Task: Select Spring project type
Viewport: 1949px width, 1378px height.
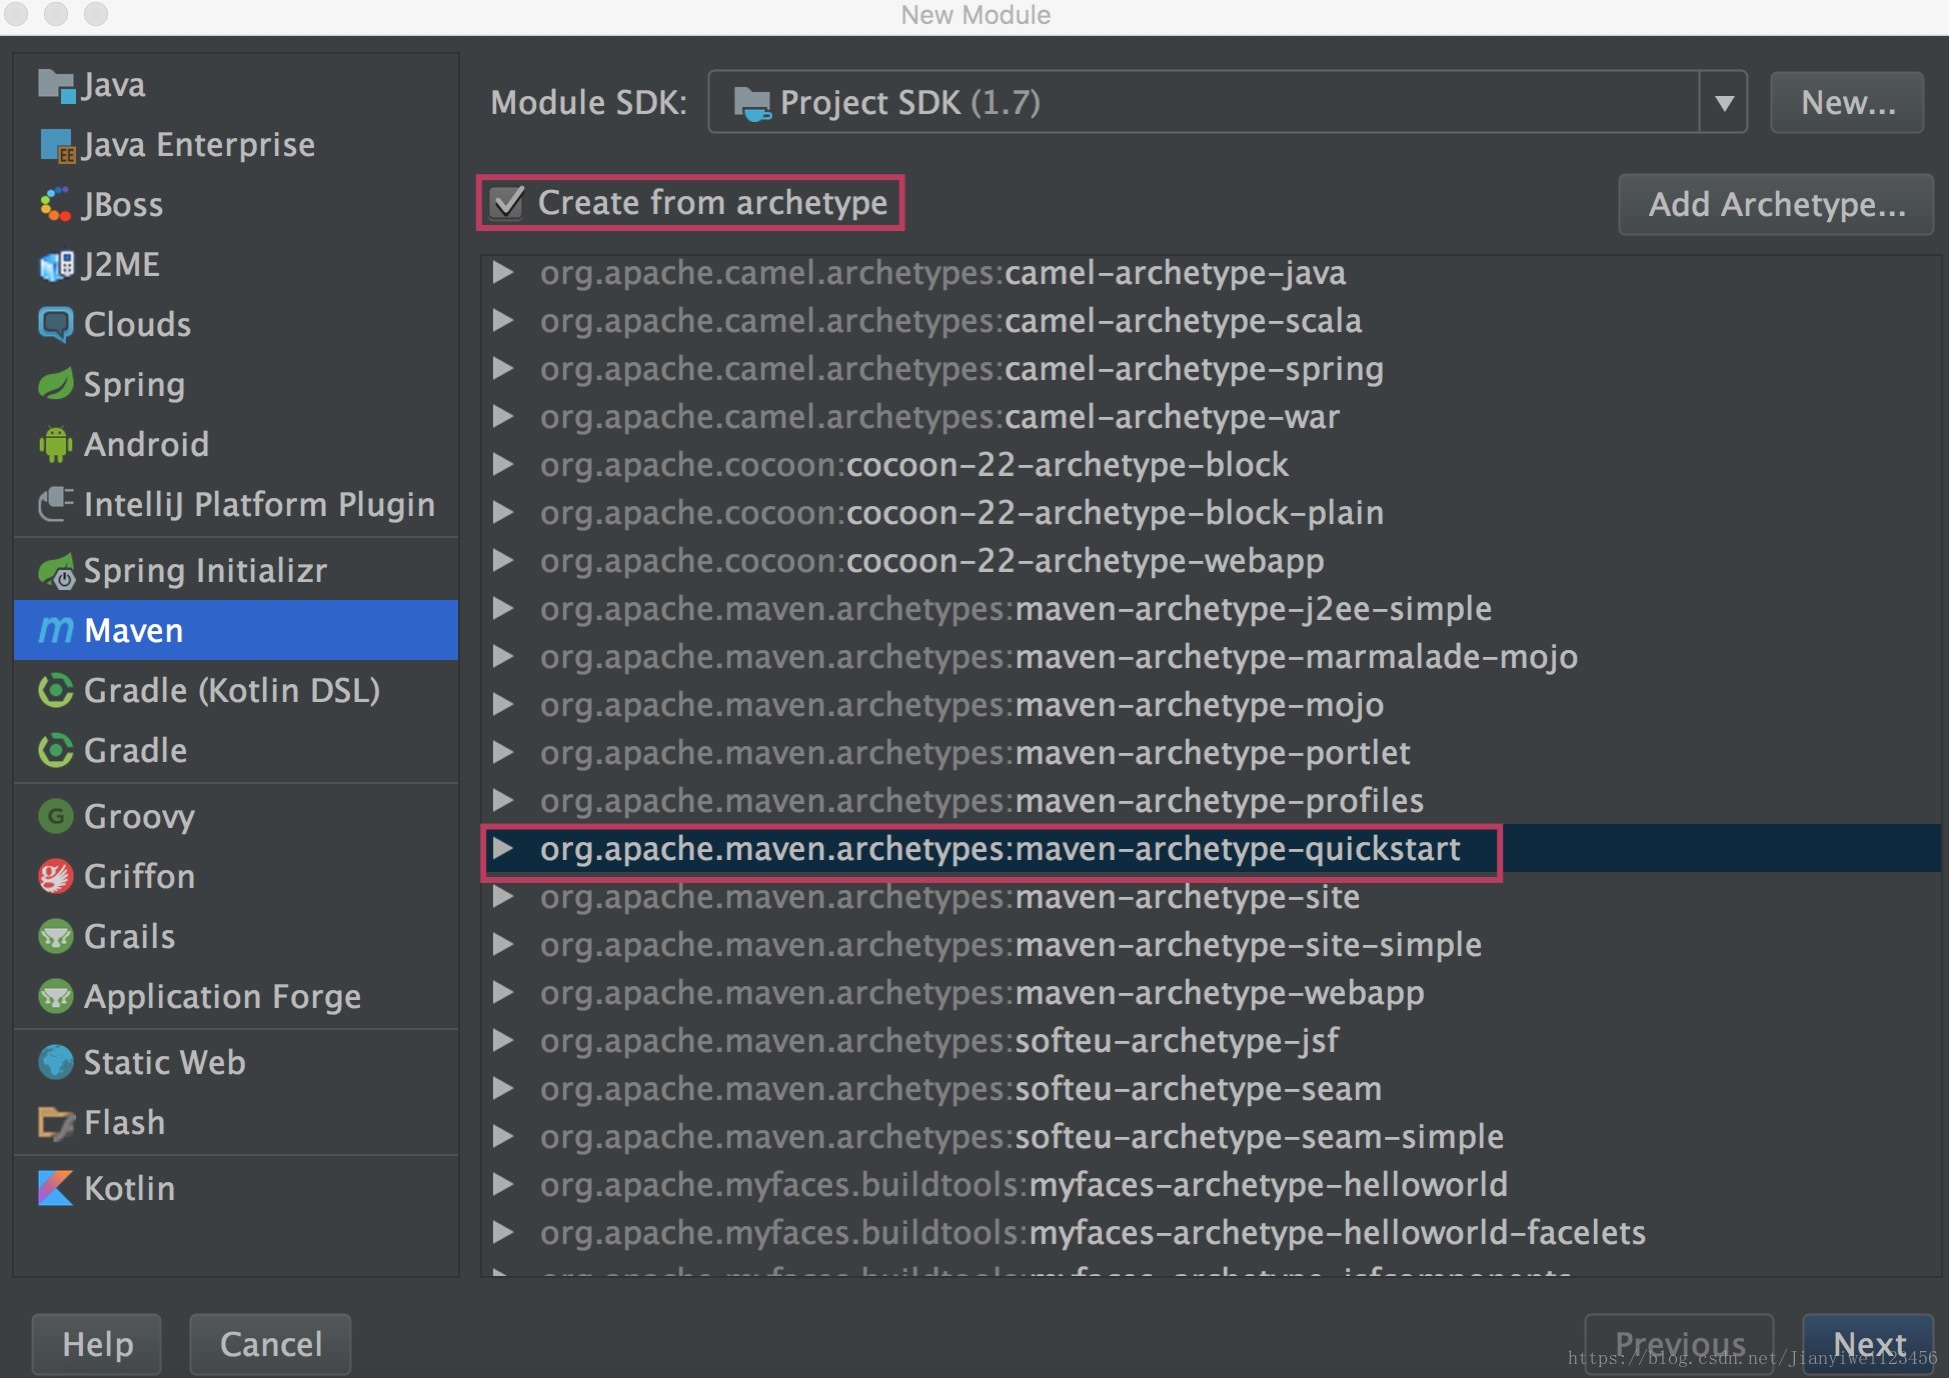Action: tap(236, 385)
